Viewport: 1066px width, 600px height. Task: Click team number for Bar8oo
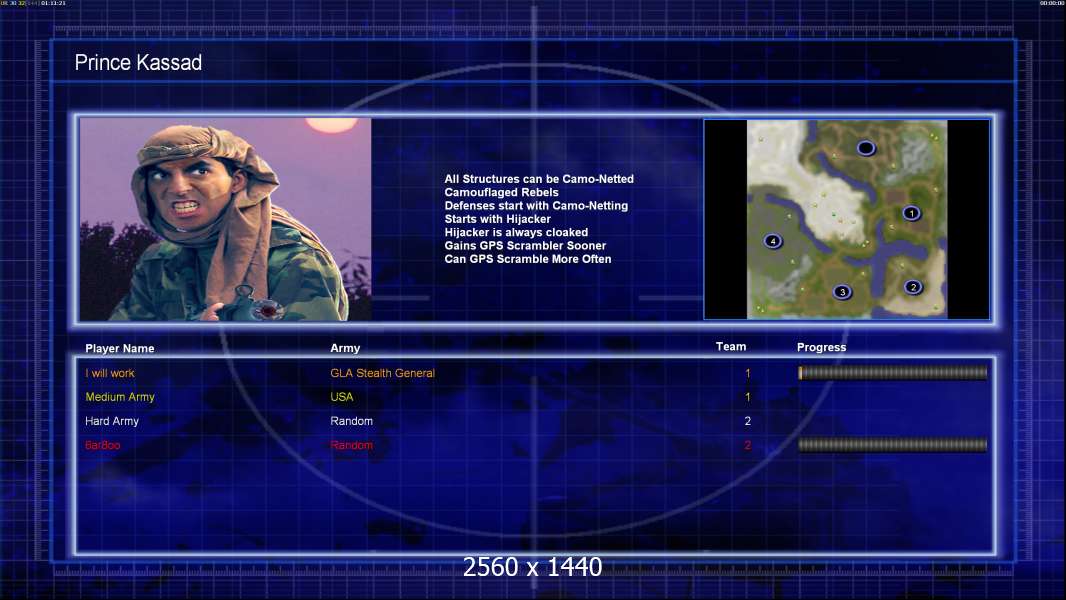point(748,445)
